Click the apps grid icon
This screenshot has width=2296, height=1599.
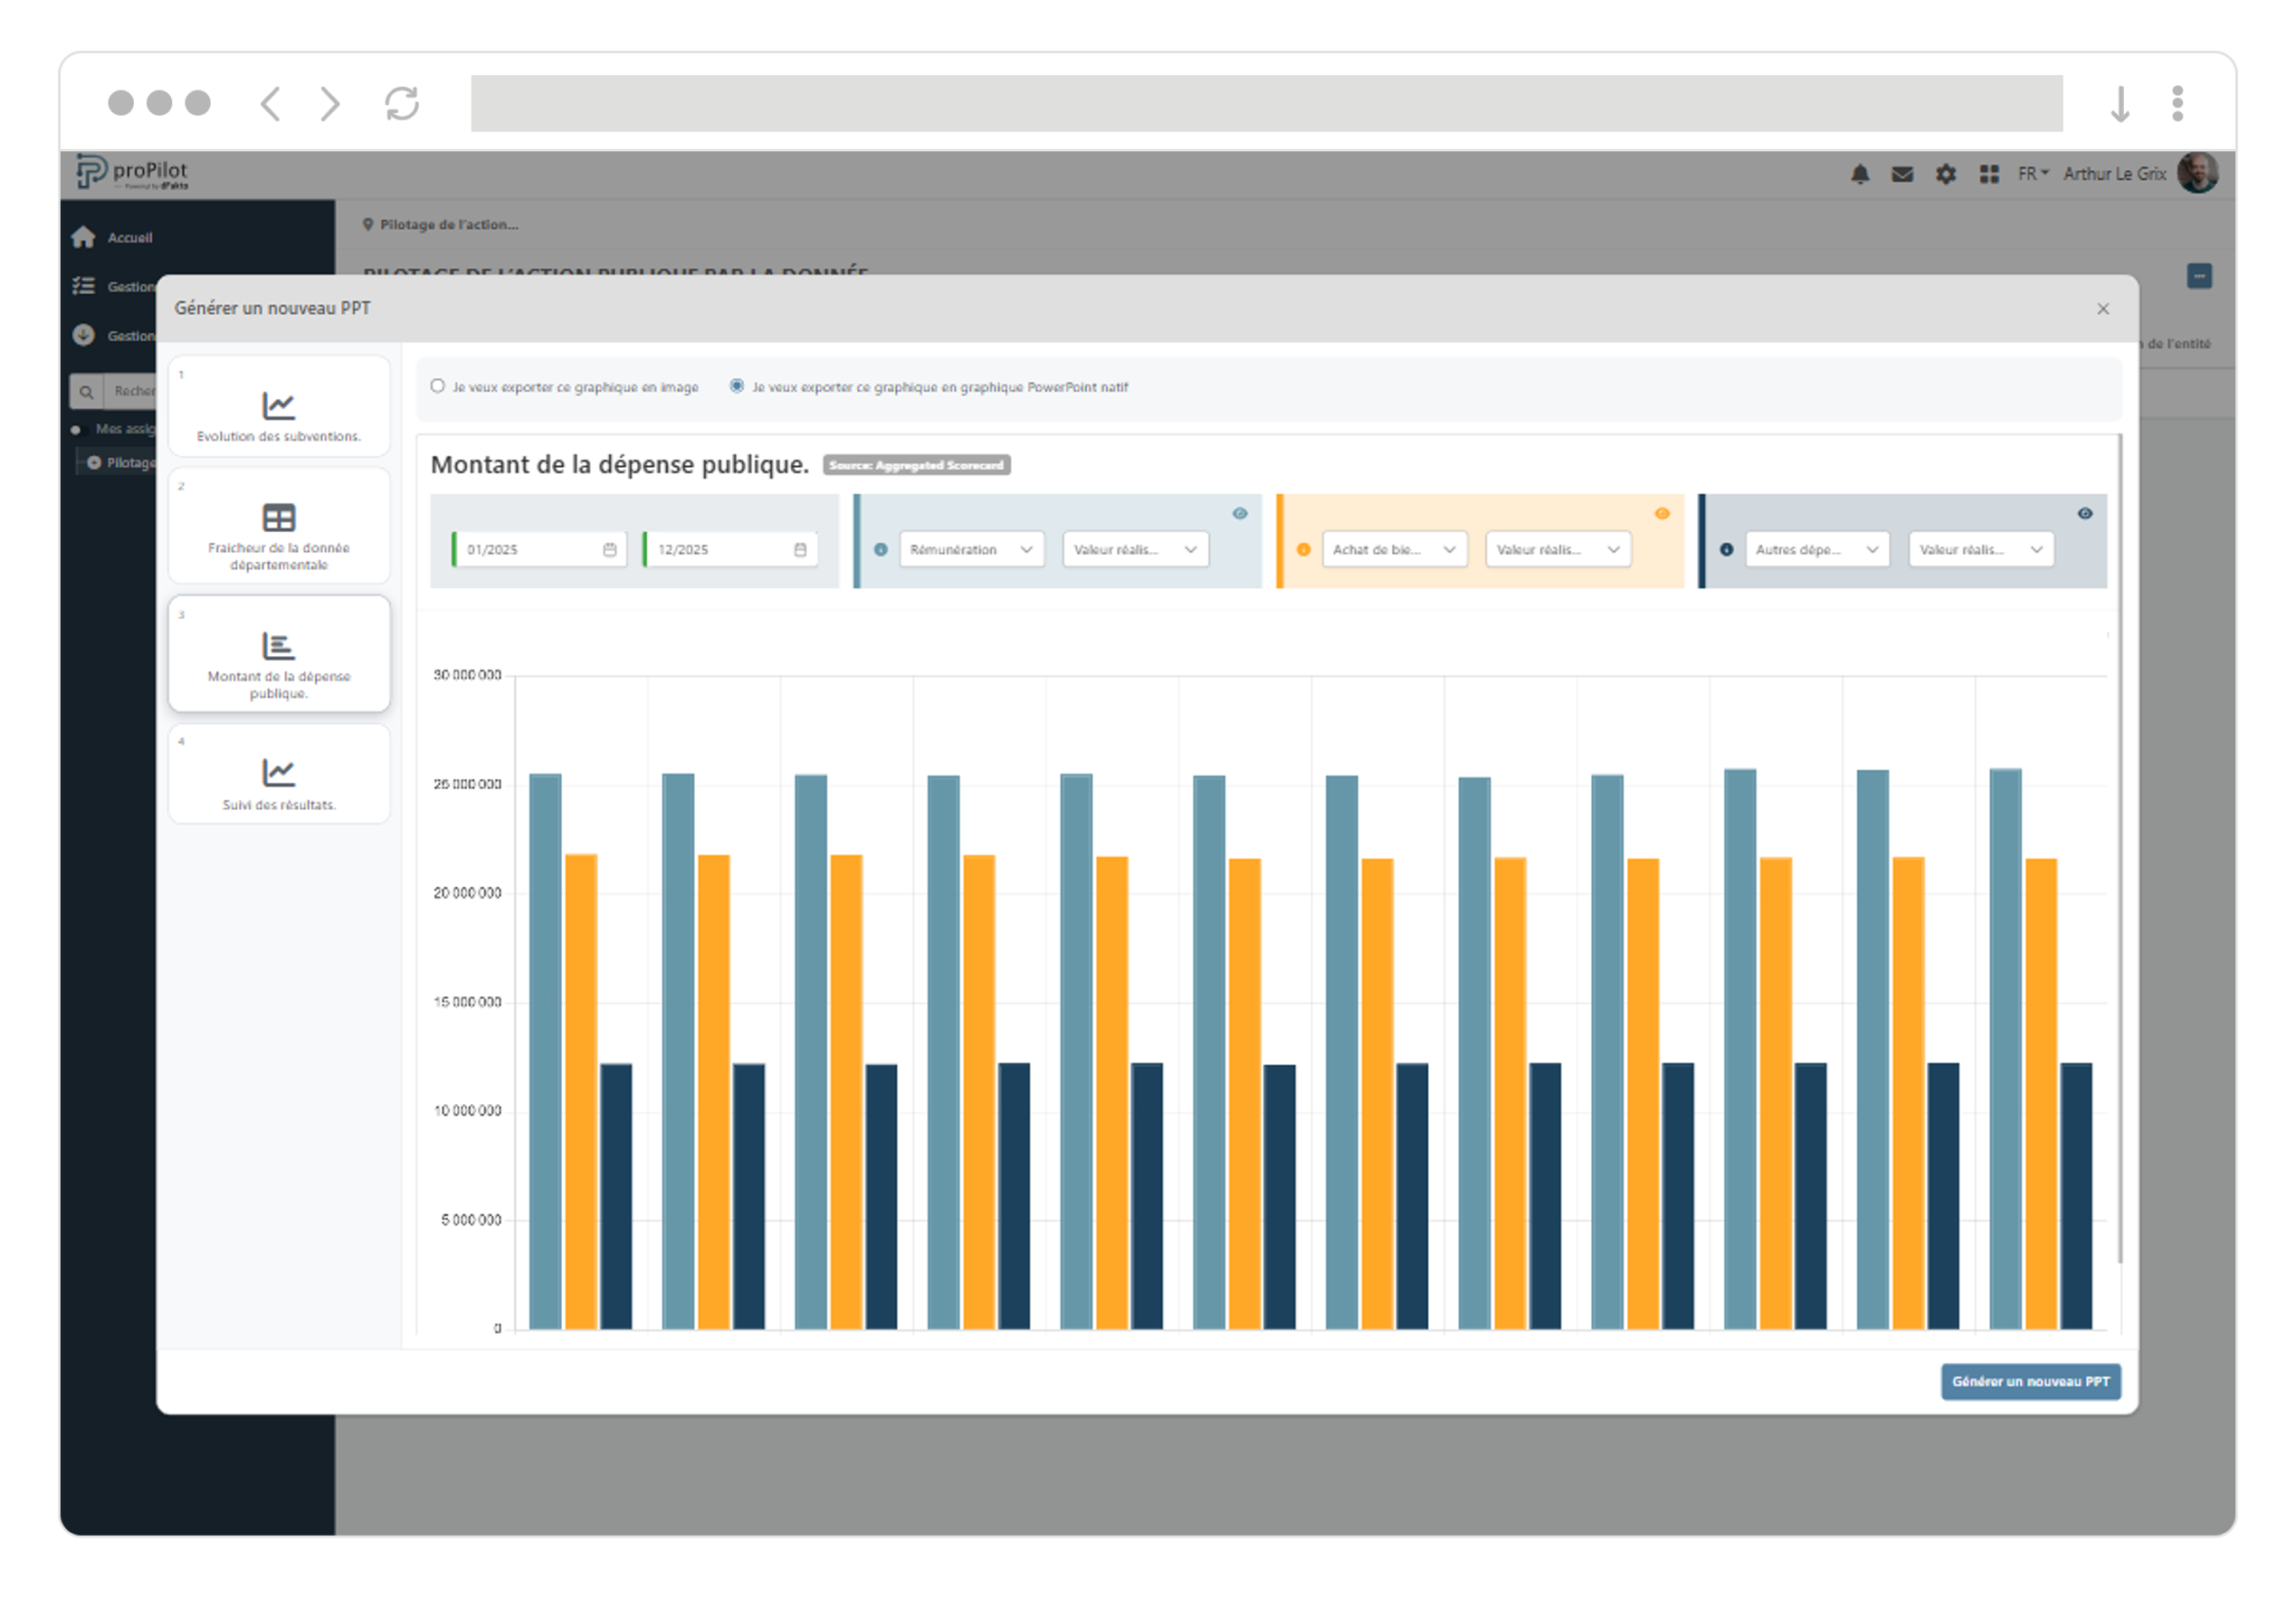click(x=1989, y=174)
